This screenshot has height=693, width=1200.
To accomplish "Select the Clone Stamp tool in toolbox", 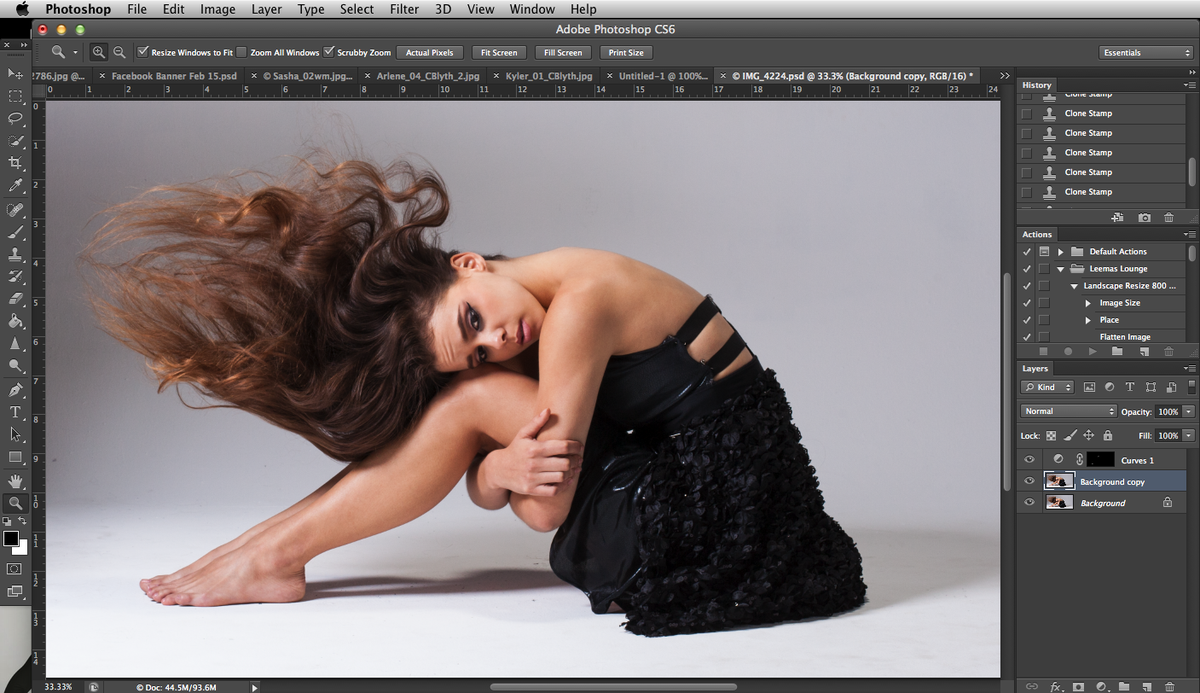I will pyautogui.click(x=15, y=254).
